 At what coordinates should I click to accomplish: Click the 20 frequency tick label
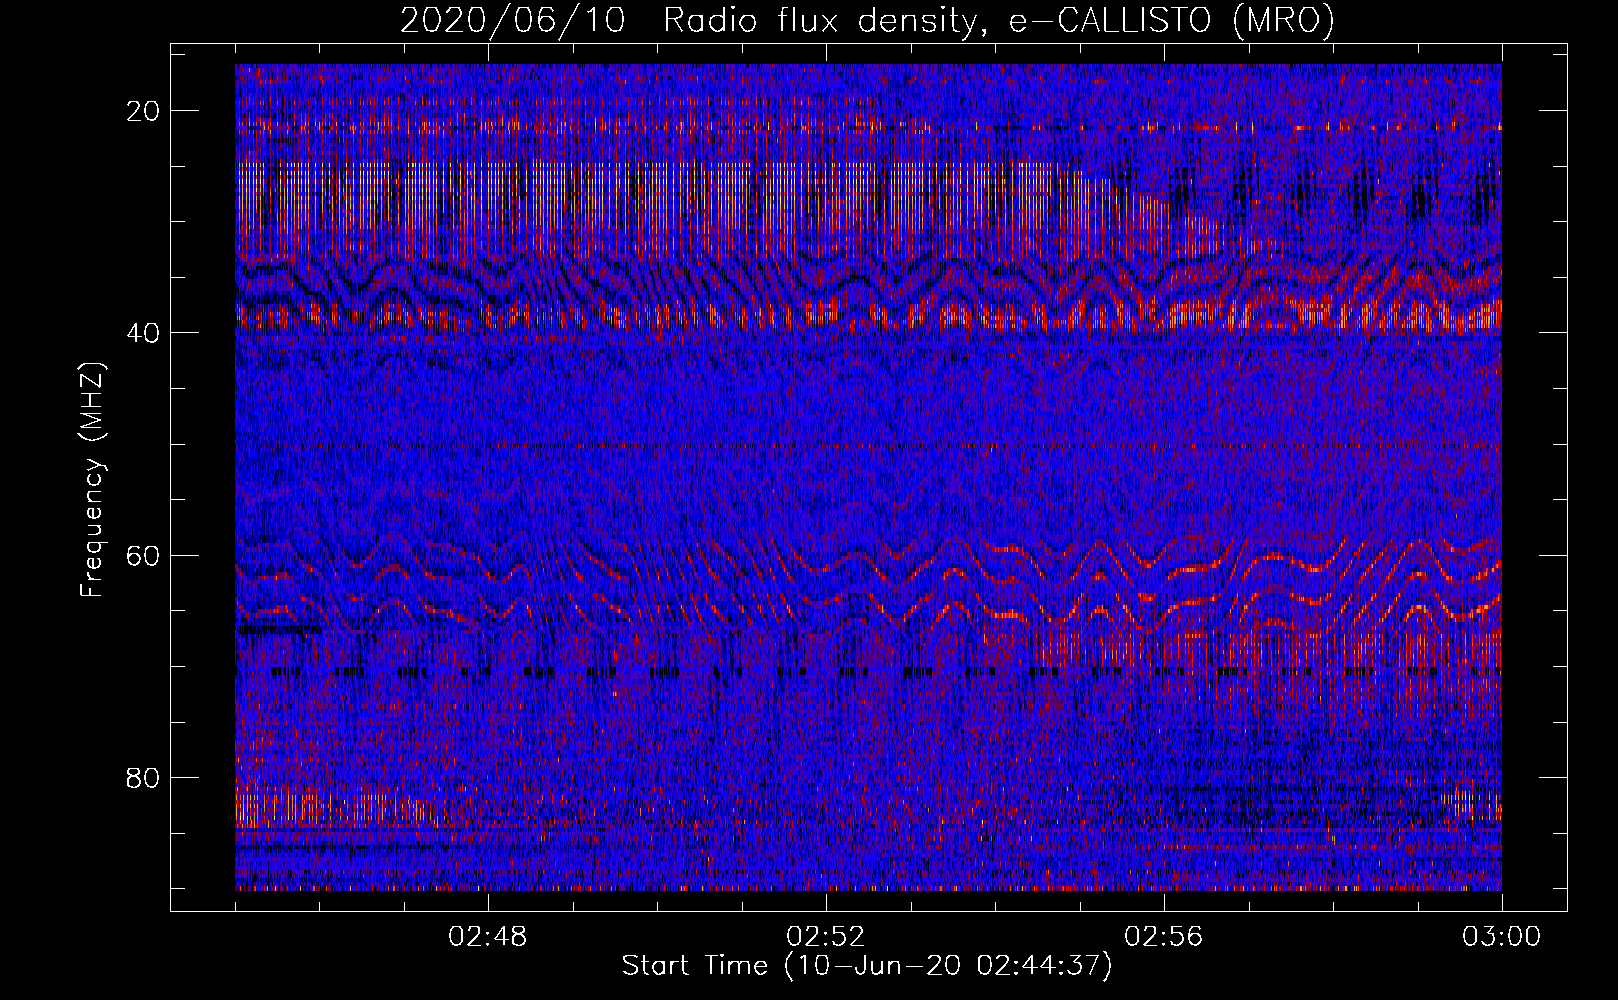[144, 111]
